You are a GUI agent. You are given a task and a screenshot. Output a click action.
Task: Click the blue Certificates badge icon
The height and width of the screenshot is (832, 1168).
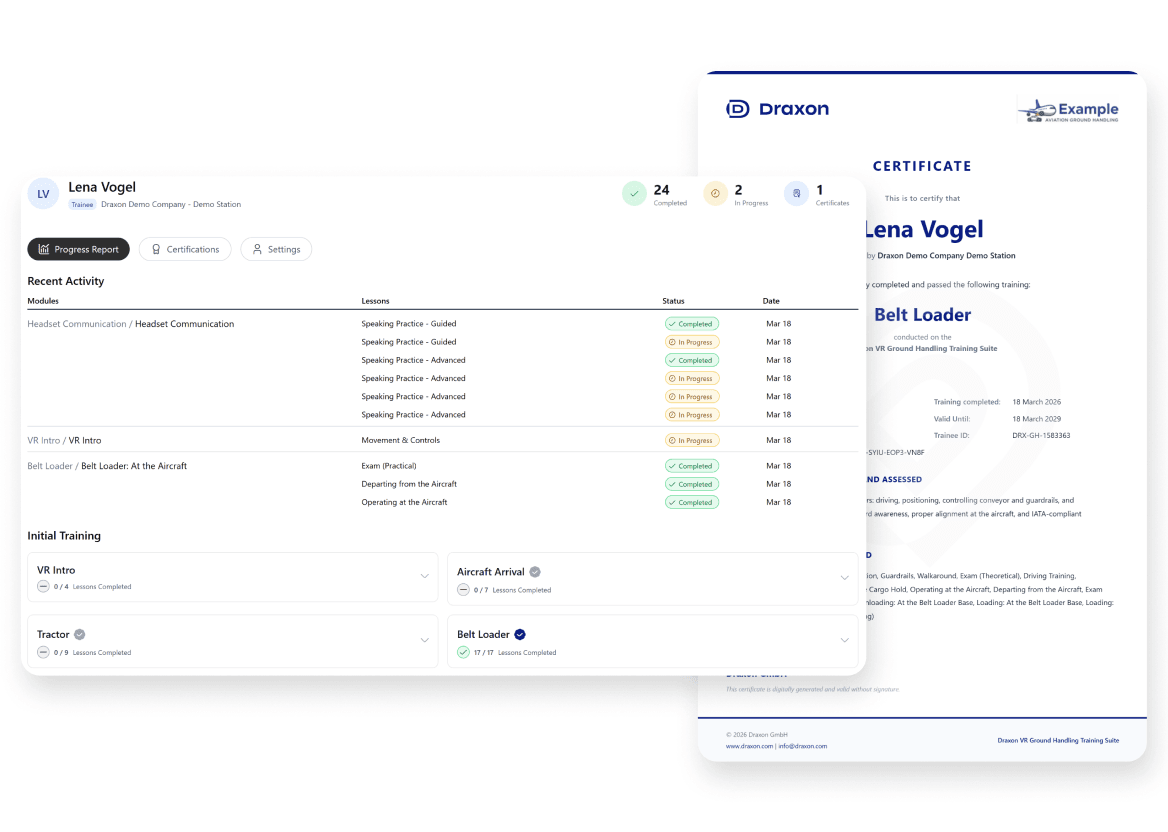796,194
